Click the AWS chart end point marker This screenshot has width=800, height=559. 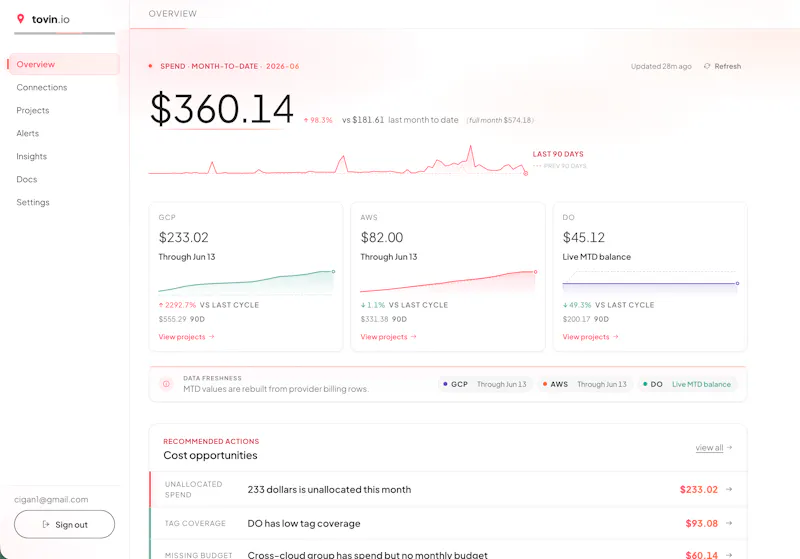(535, 272)
